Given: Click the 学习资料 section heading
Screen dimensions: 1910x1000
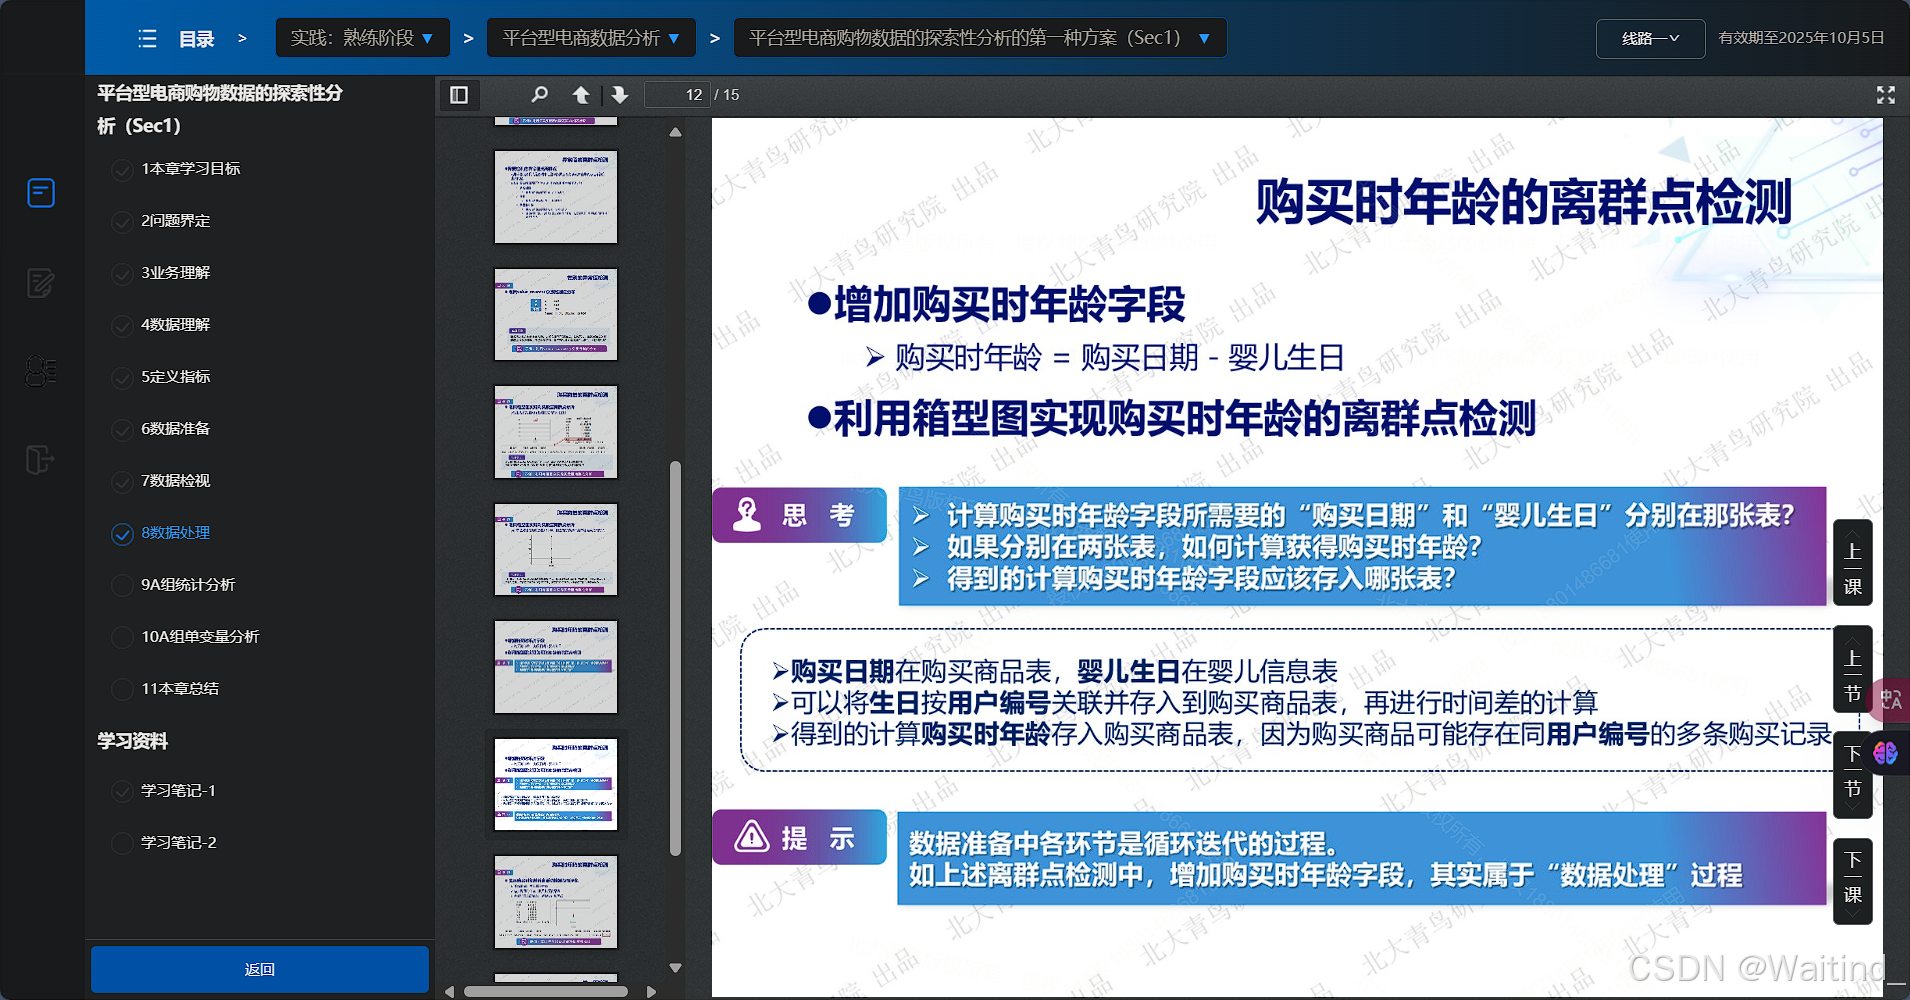Looking at the screenshot, I should pos(132,741).
